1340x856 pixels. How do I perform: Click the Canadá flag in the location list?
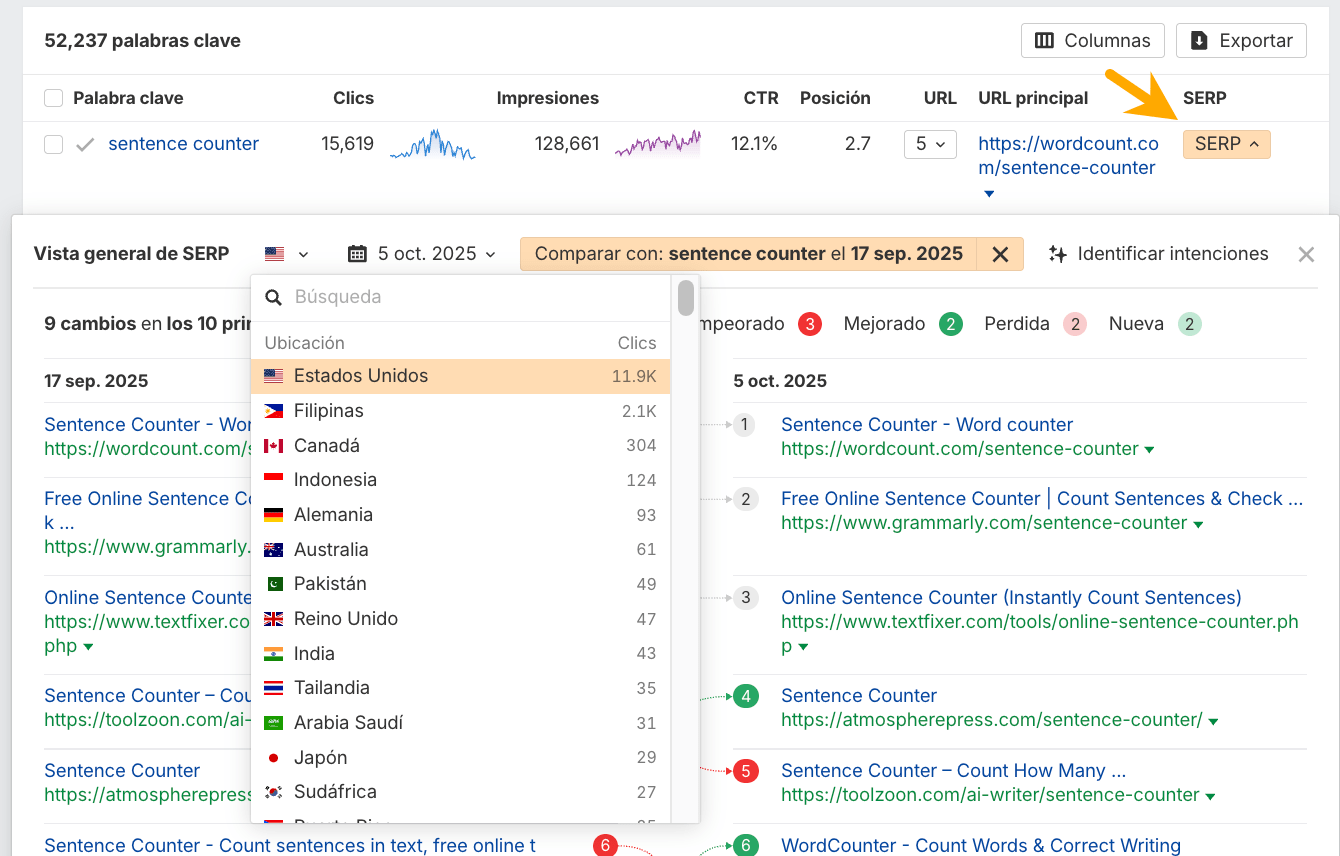273,445
